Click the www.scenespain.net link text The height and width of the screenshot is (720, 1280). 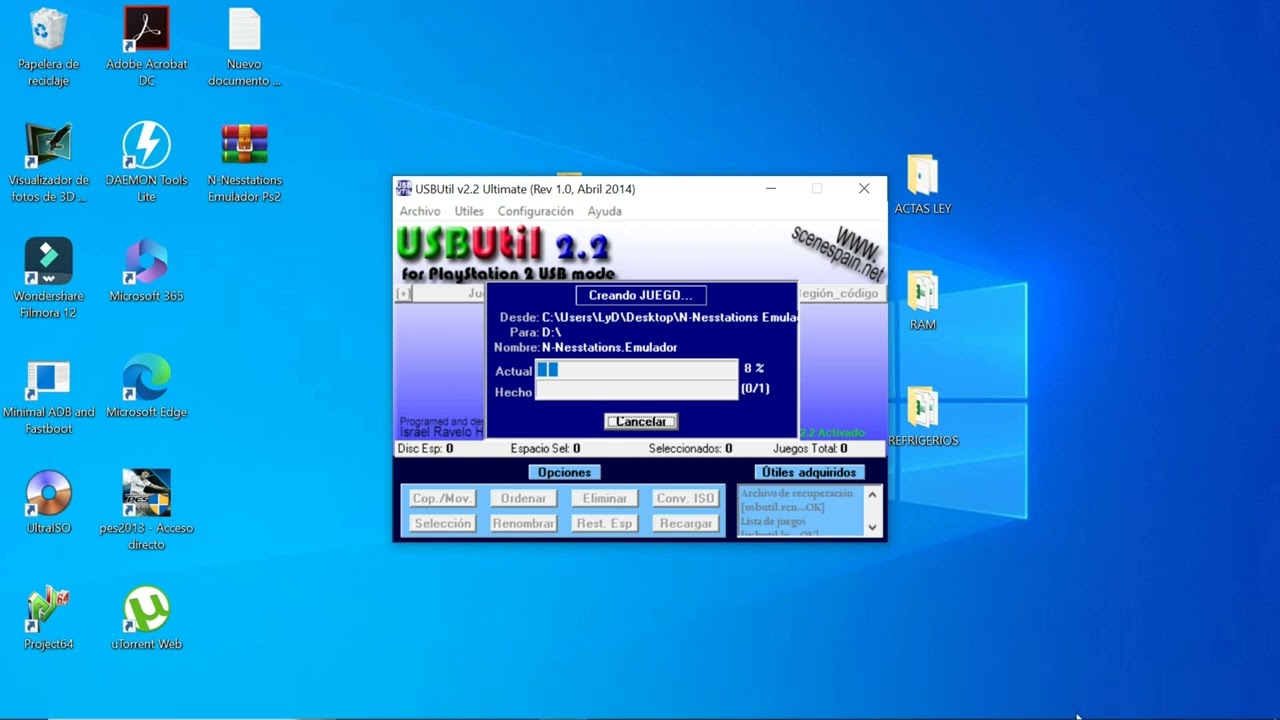(x=840, y=252)
